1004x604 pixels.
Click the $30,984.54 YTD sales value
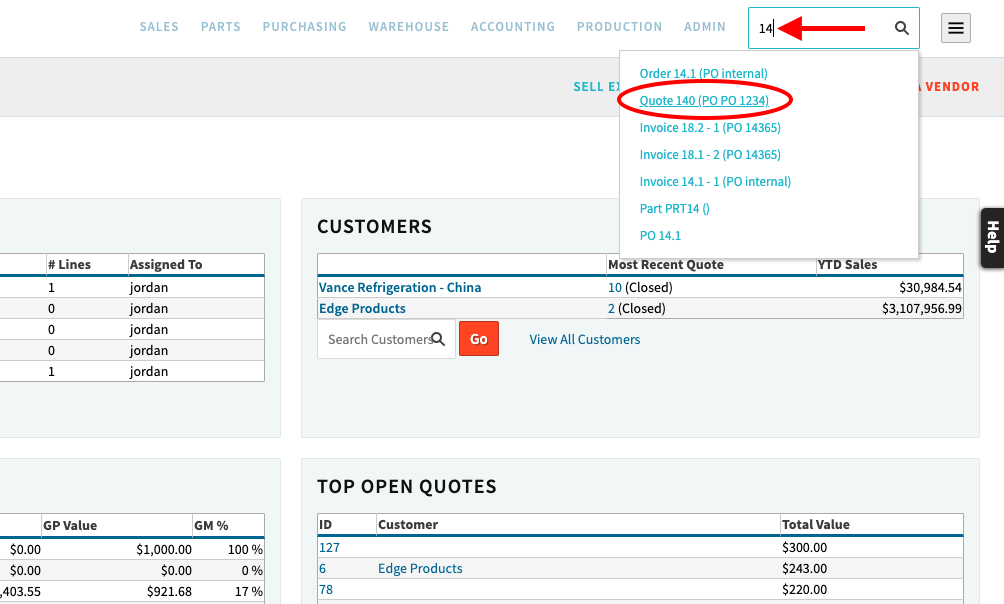930,288
